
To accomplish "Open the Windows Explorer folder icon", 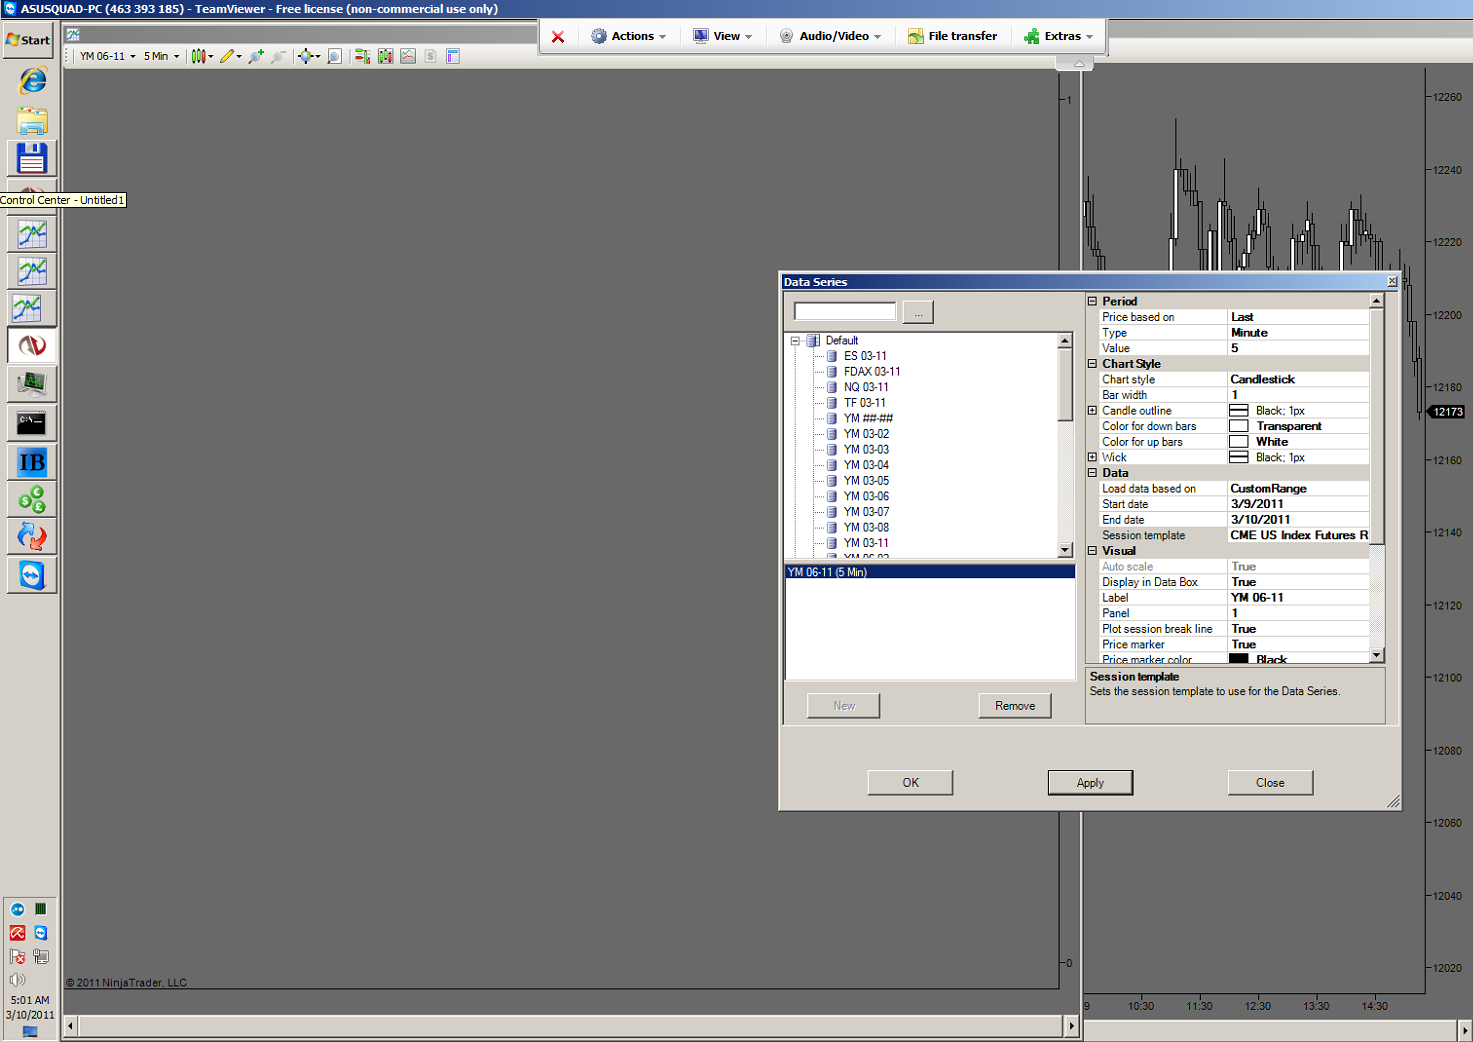I will pyautogui.click(x=32, y=121).
